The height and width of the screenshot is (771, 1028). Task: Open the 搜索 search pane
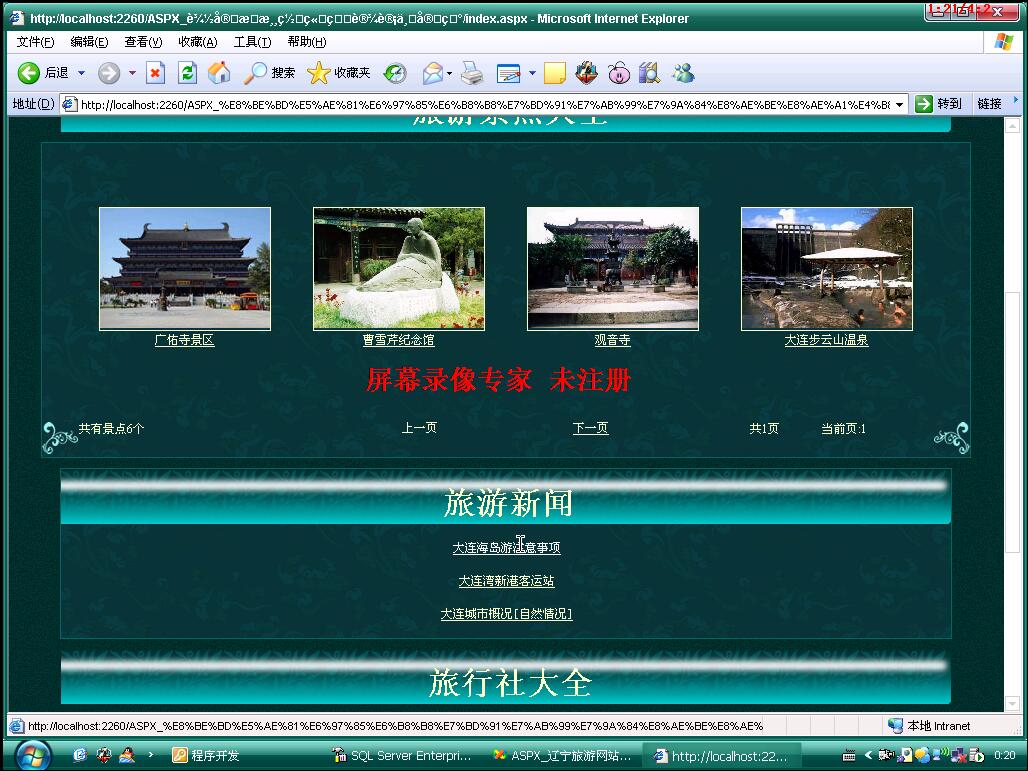click(x=269, y=73)
